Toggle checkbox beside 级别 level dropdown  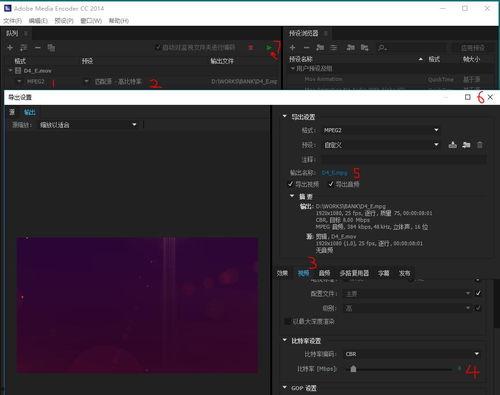(478, 308)
